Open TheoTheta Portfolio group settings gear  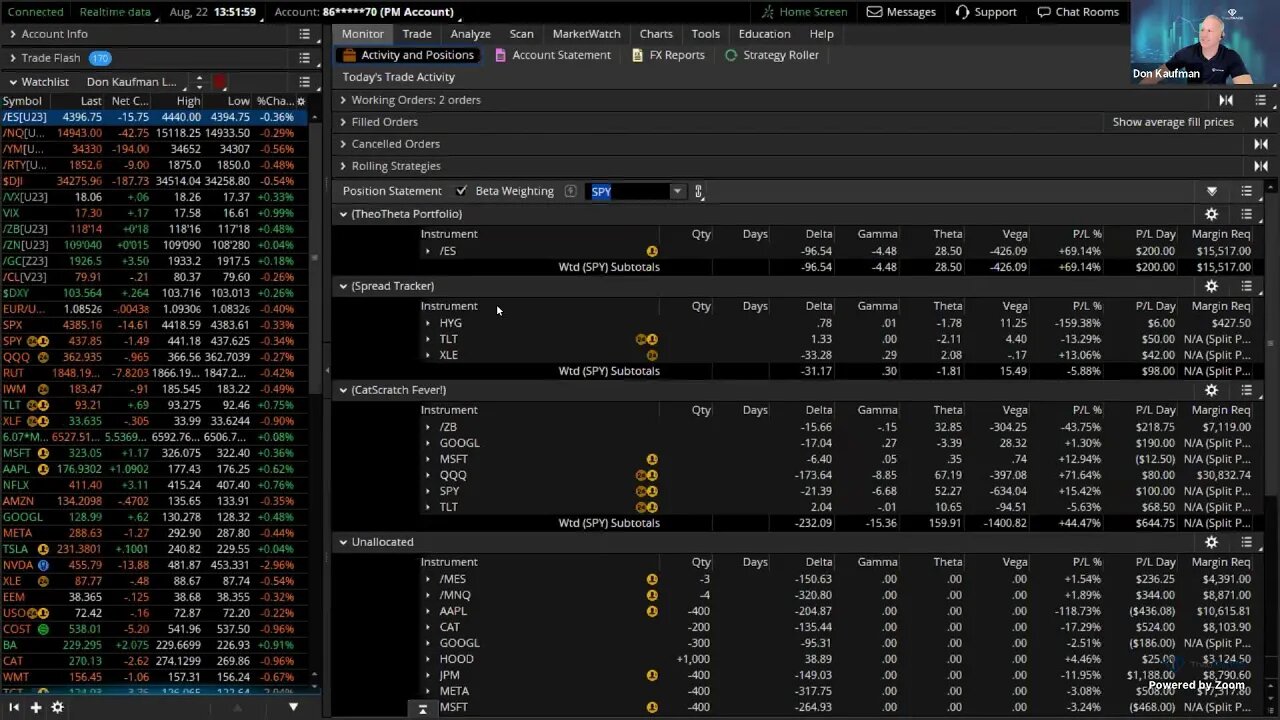click(1211, 214)
